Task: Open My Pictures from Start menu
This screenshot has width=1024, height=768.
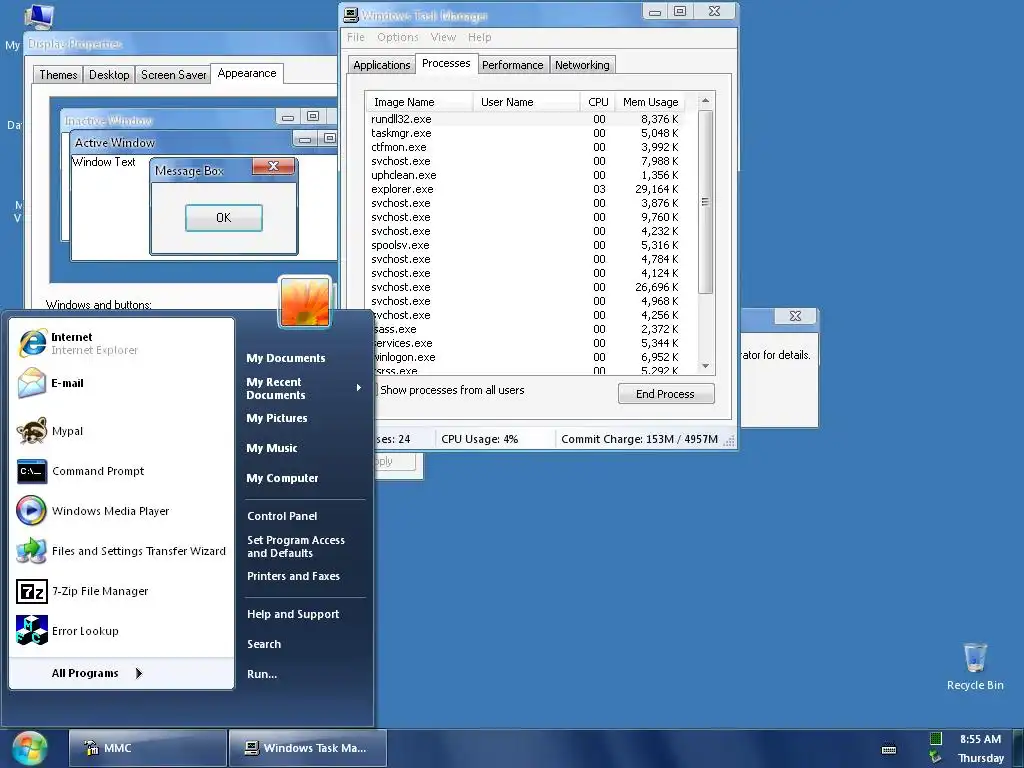Action: 277,418
